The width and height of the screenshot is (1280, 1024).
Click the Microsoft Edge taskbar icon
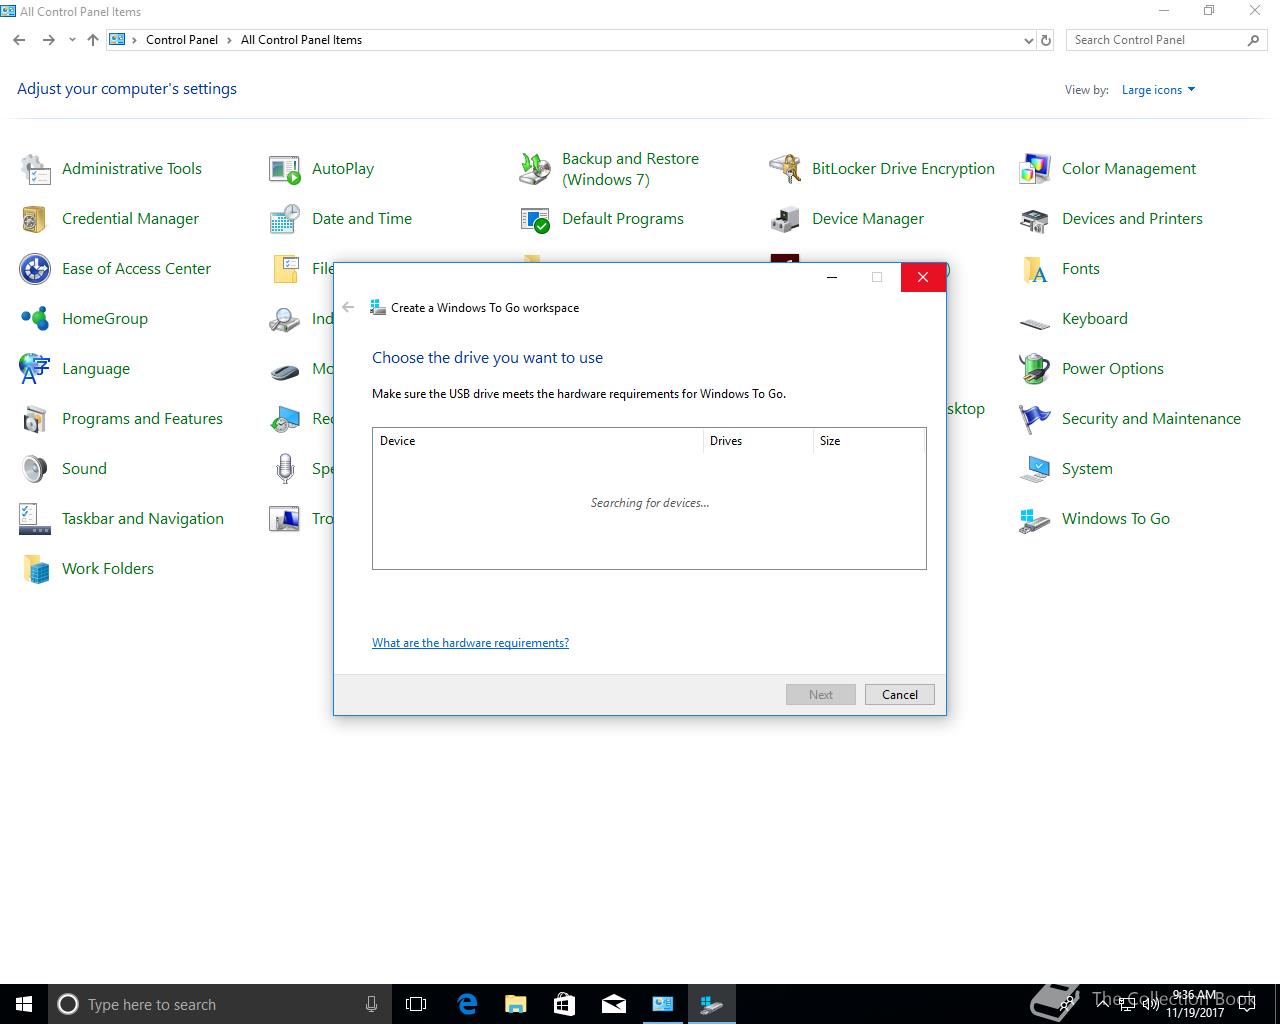[467, 1004]
